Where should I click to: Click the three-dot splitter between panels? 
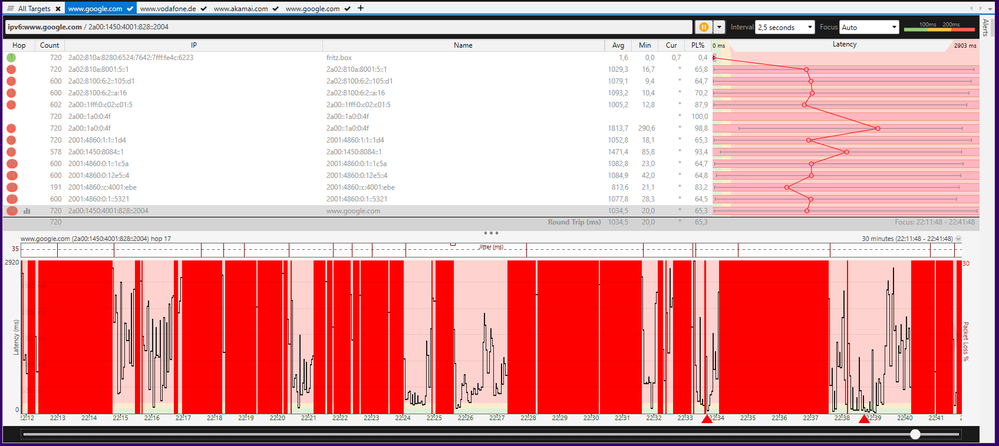(x=491, y=232)
